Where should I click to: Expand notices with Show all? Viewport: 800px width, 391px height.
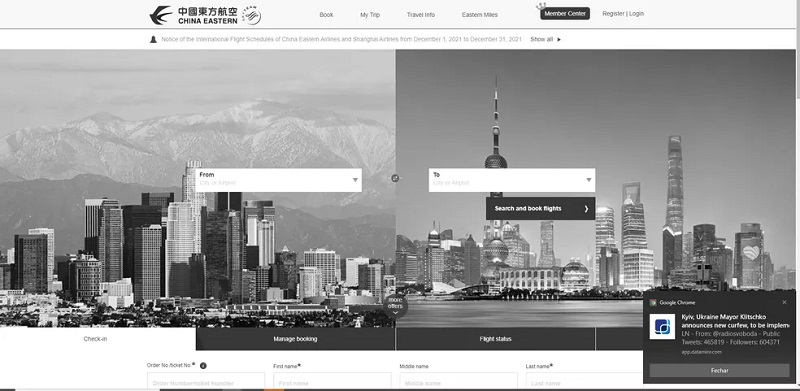coord(545,39)
